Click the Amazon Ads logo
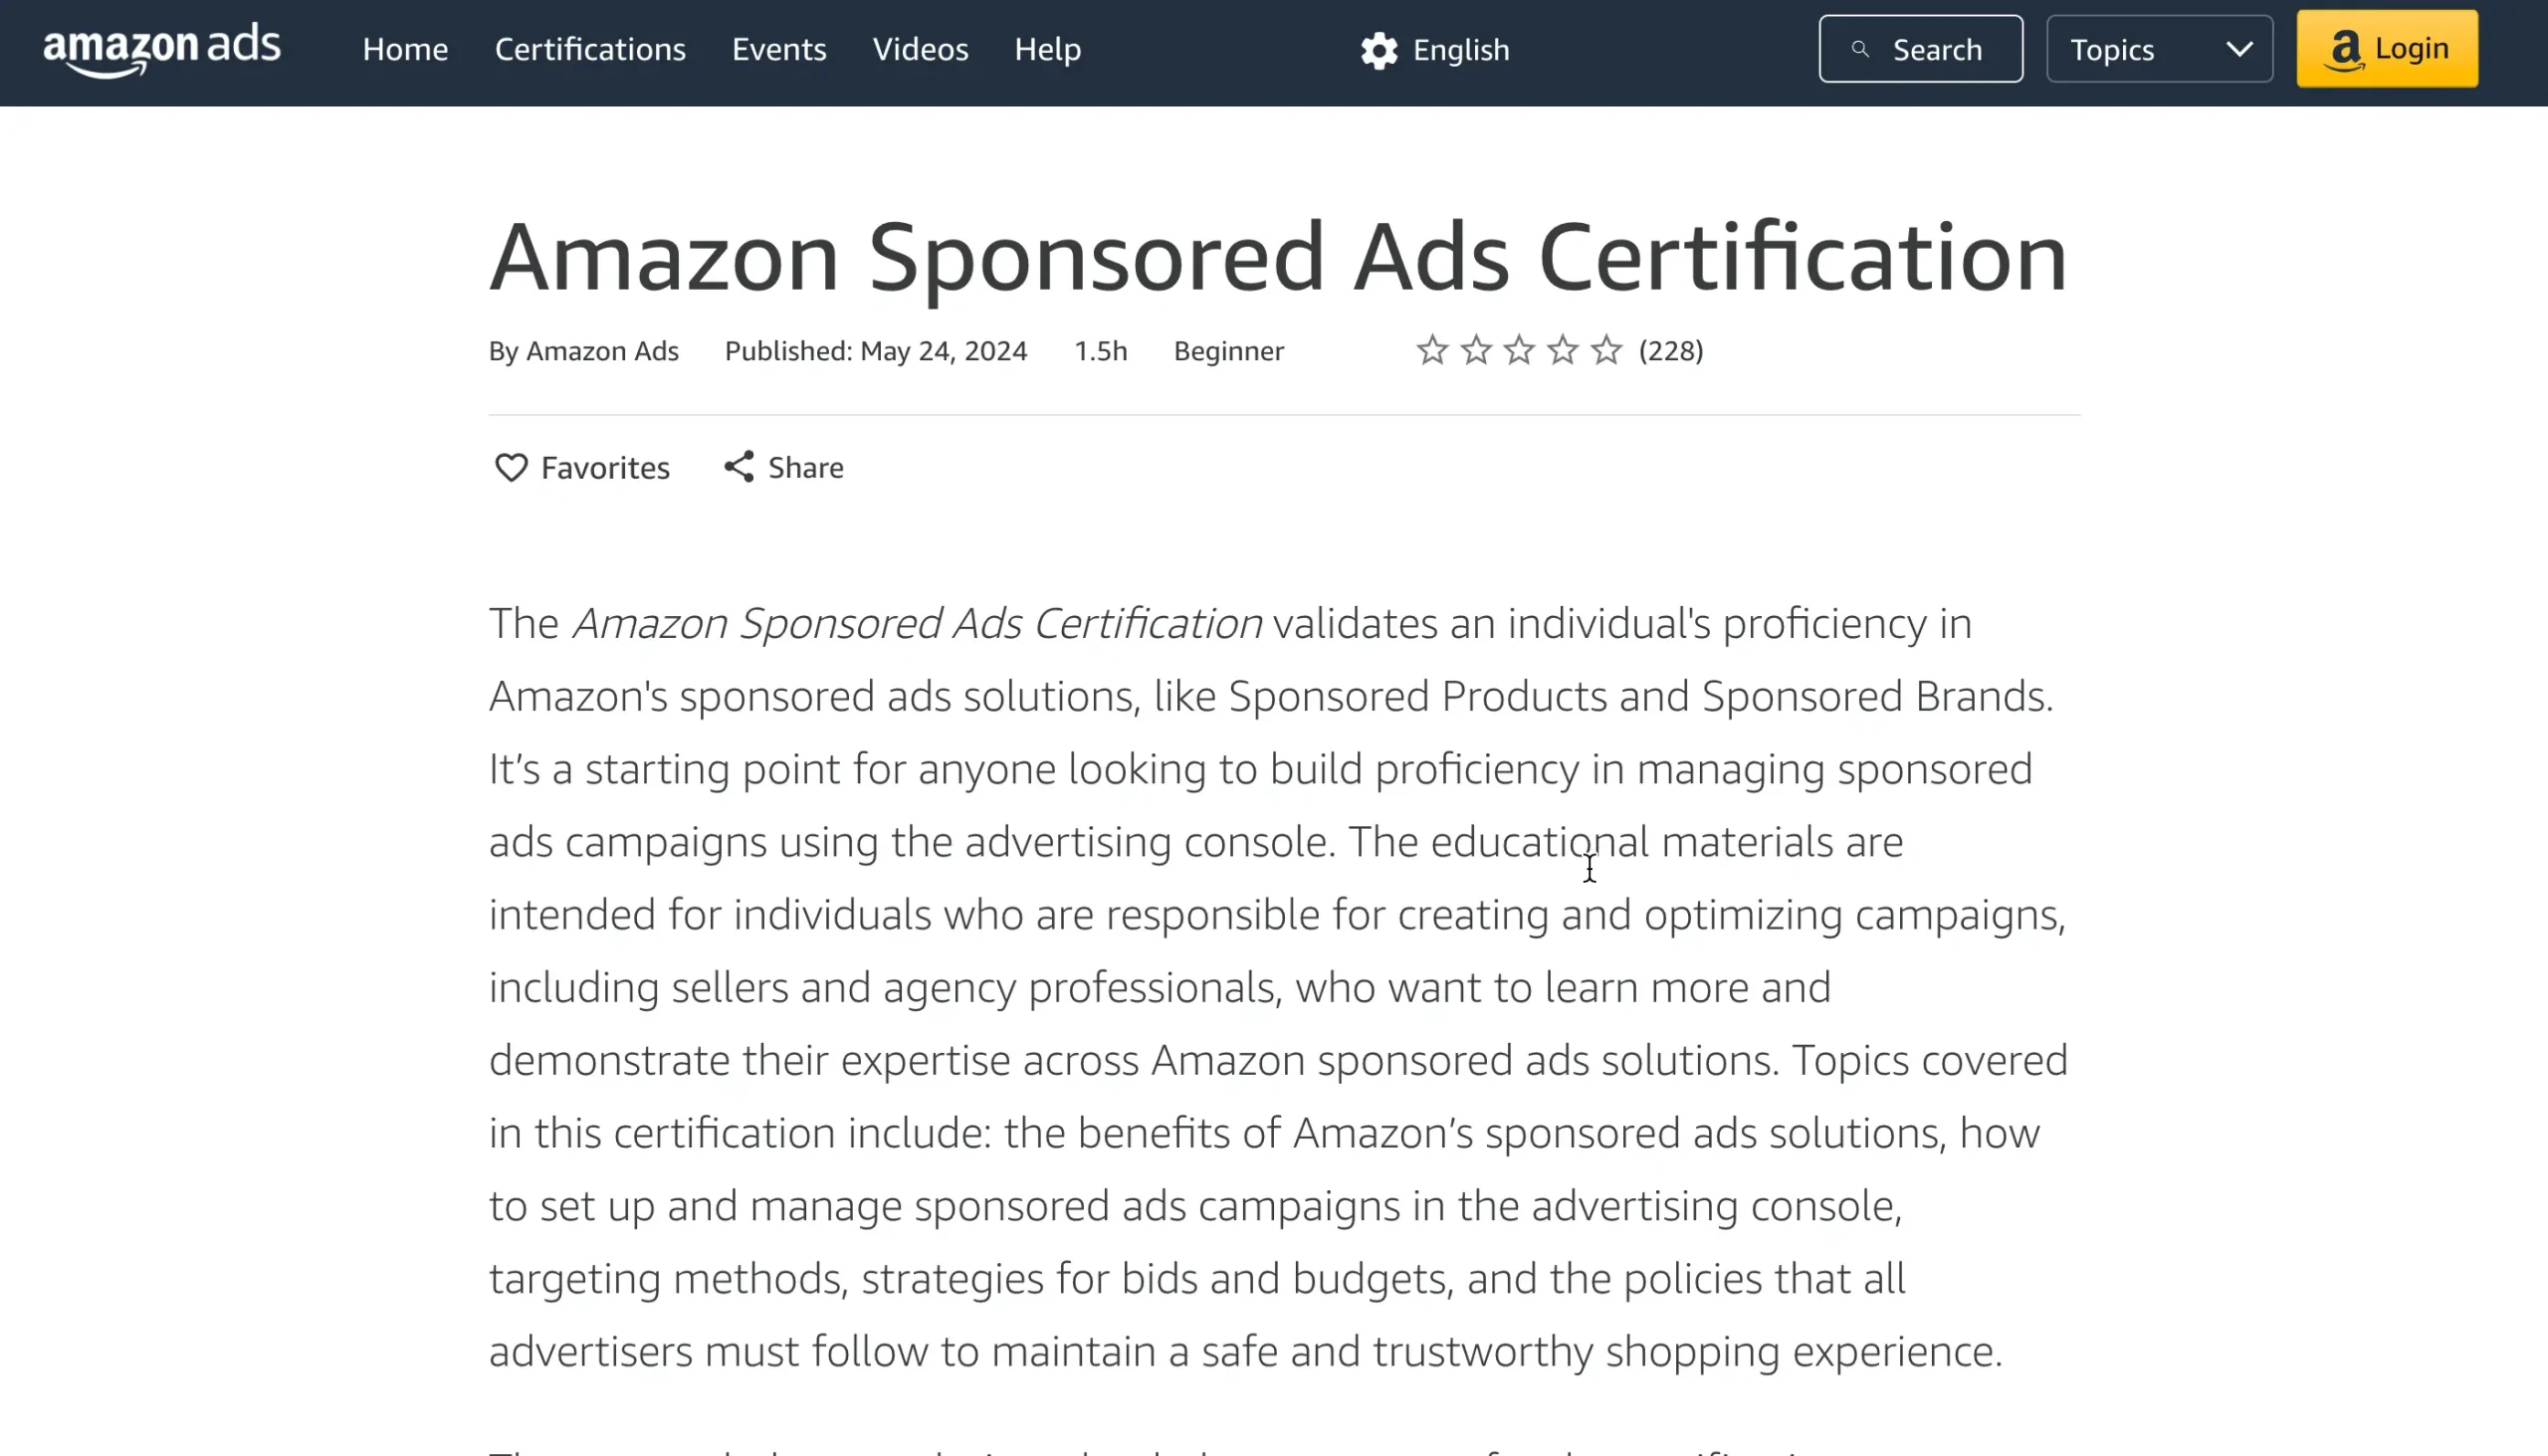Image resolution: width=2548 pixels, height=1456 pixels. (162, 49)
